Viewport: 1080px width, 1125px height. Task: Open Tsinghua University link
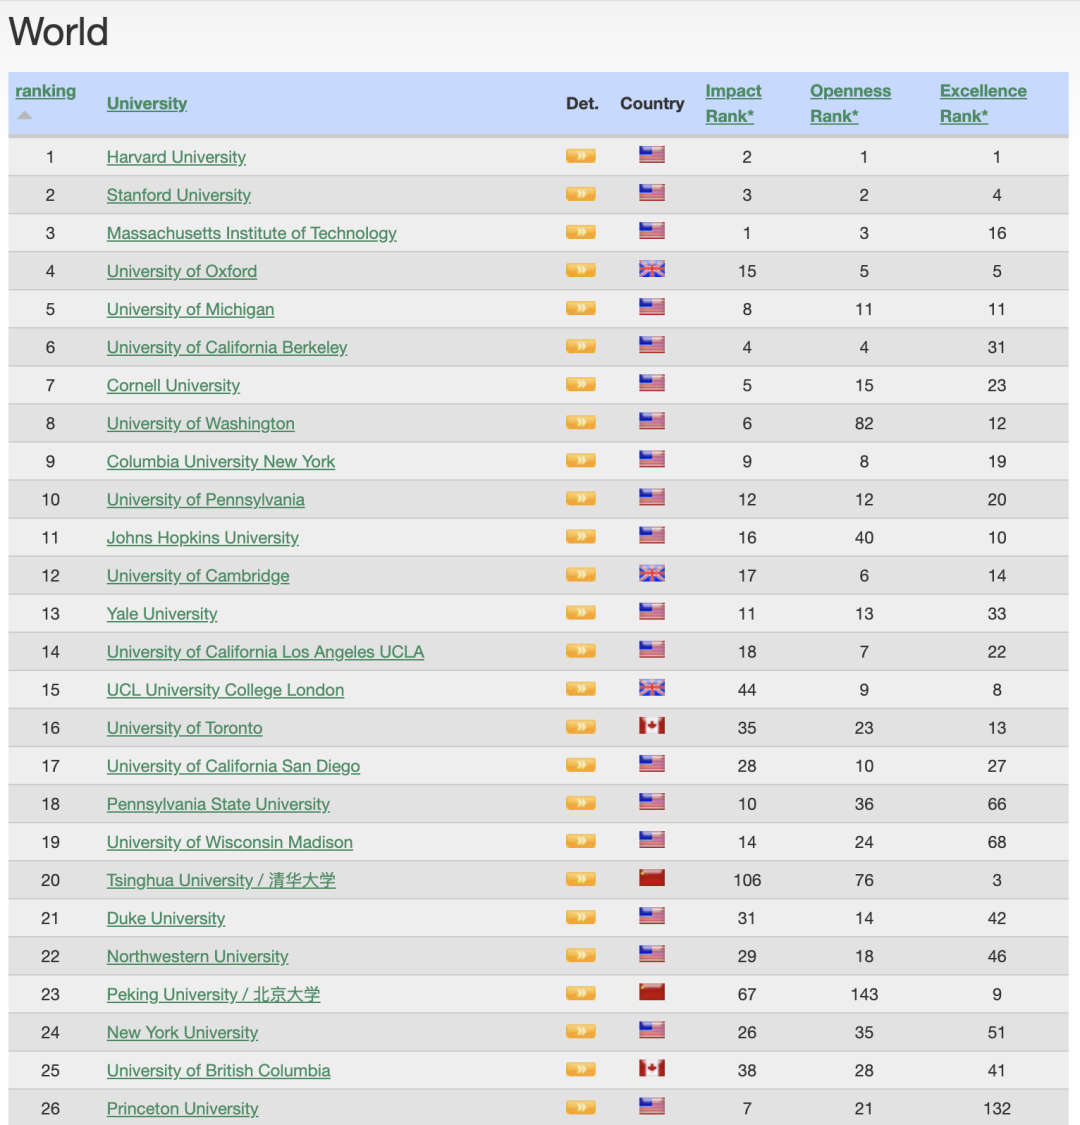(221, 880)
